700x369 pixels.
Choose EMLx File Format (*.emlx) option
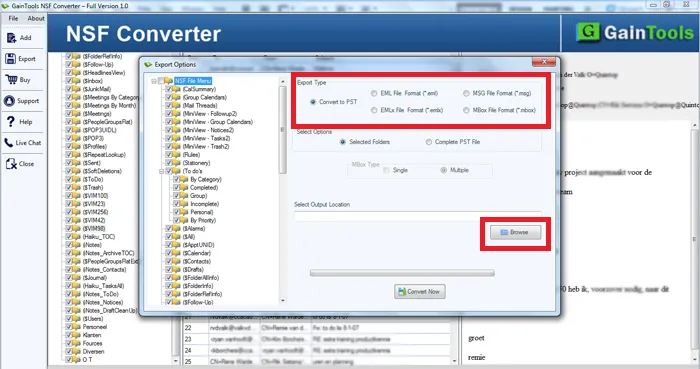(x=374, y=110)
